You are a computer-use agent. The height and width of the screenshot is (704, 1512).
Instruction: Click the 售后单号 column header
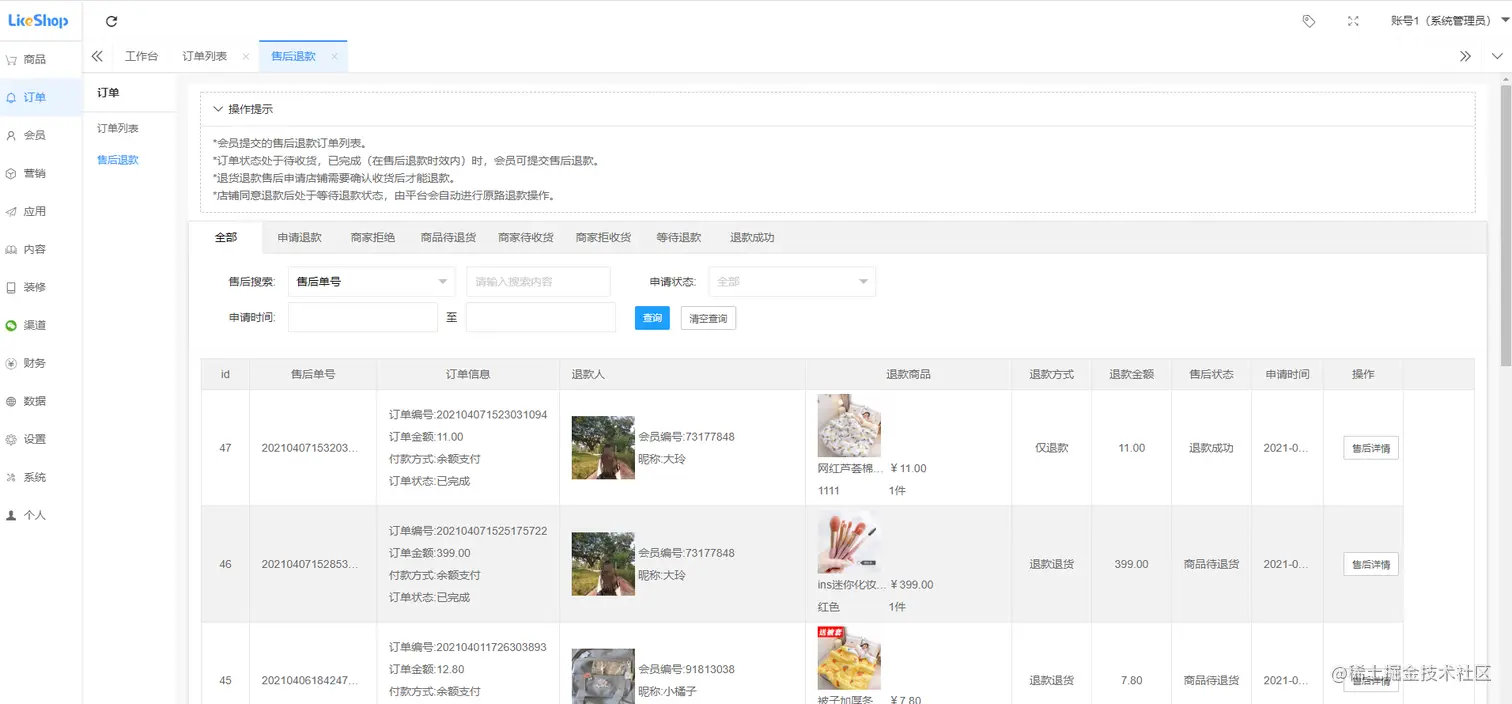[x=313, y=374]
